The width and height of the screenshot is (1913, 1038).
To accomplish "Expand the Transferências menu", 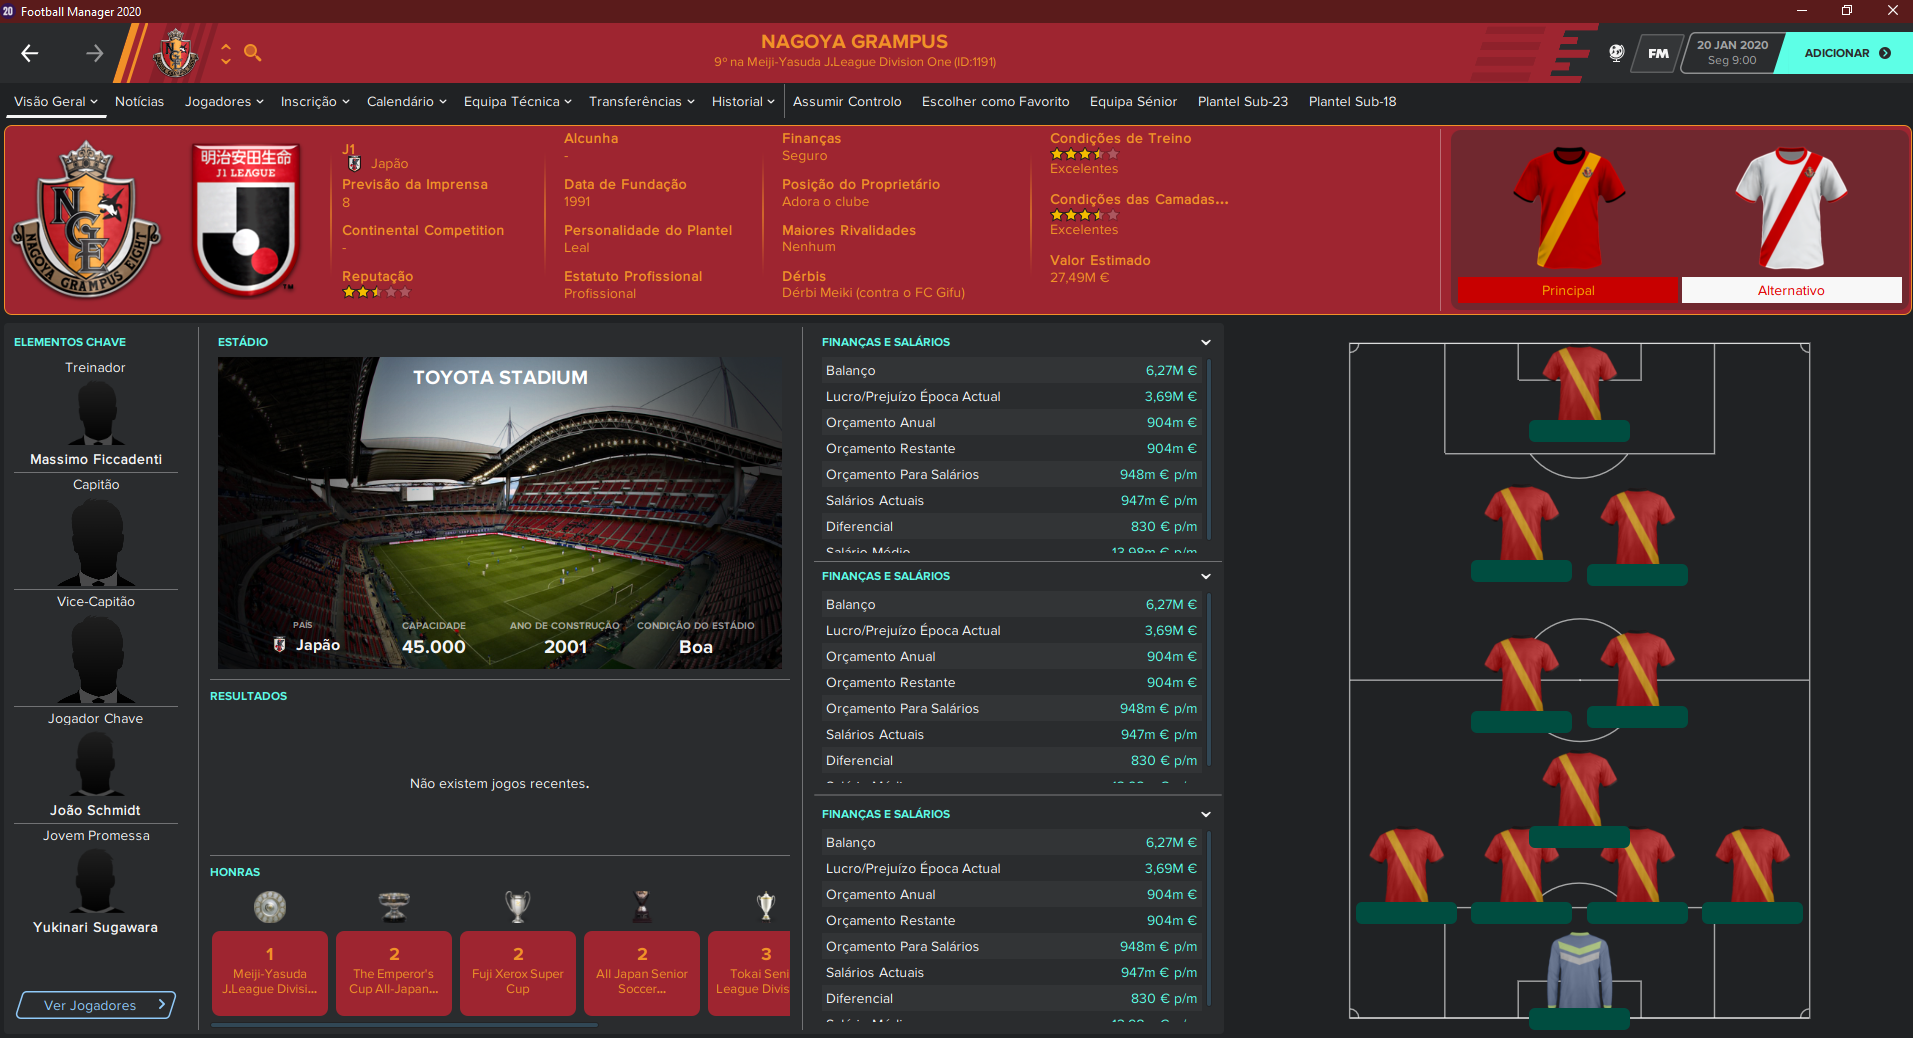I will pos(642,102).
